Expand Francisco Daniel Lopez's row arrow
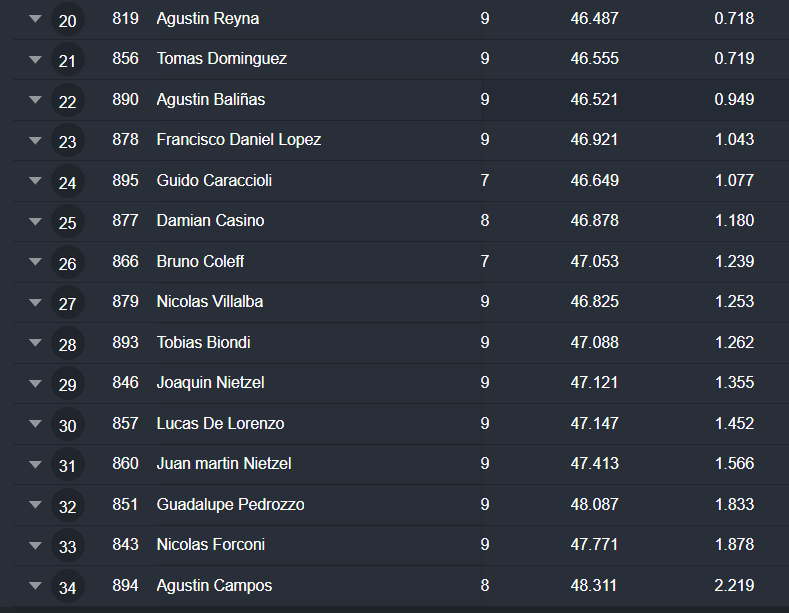 click(36, 141)
